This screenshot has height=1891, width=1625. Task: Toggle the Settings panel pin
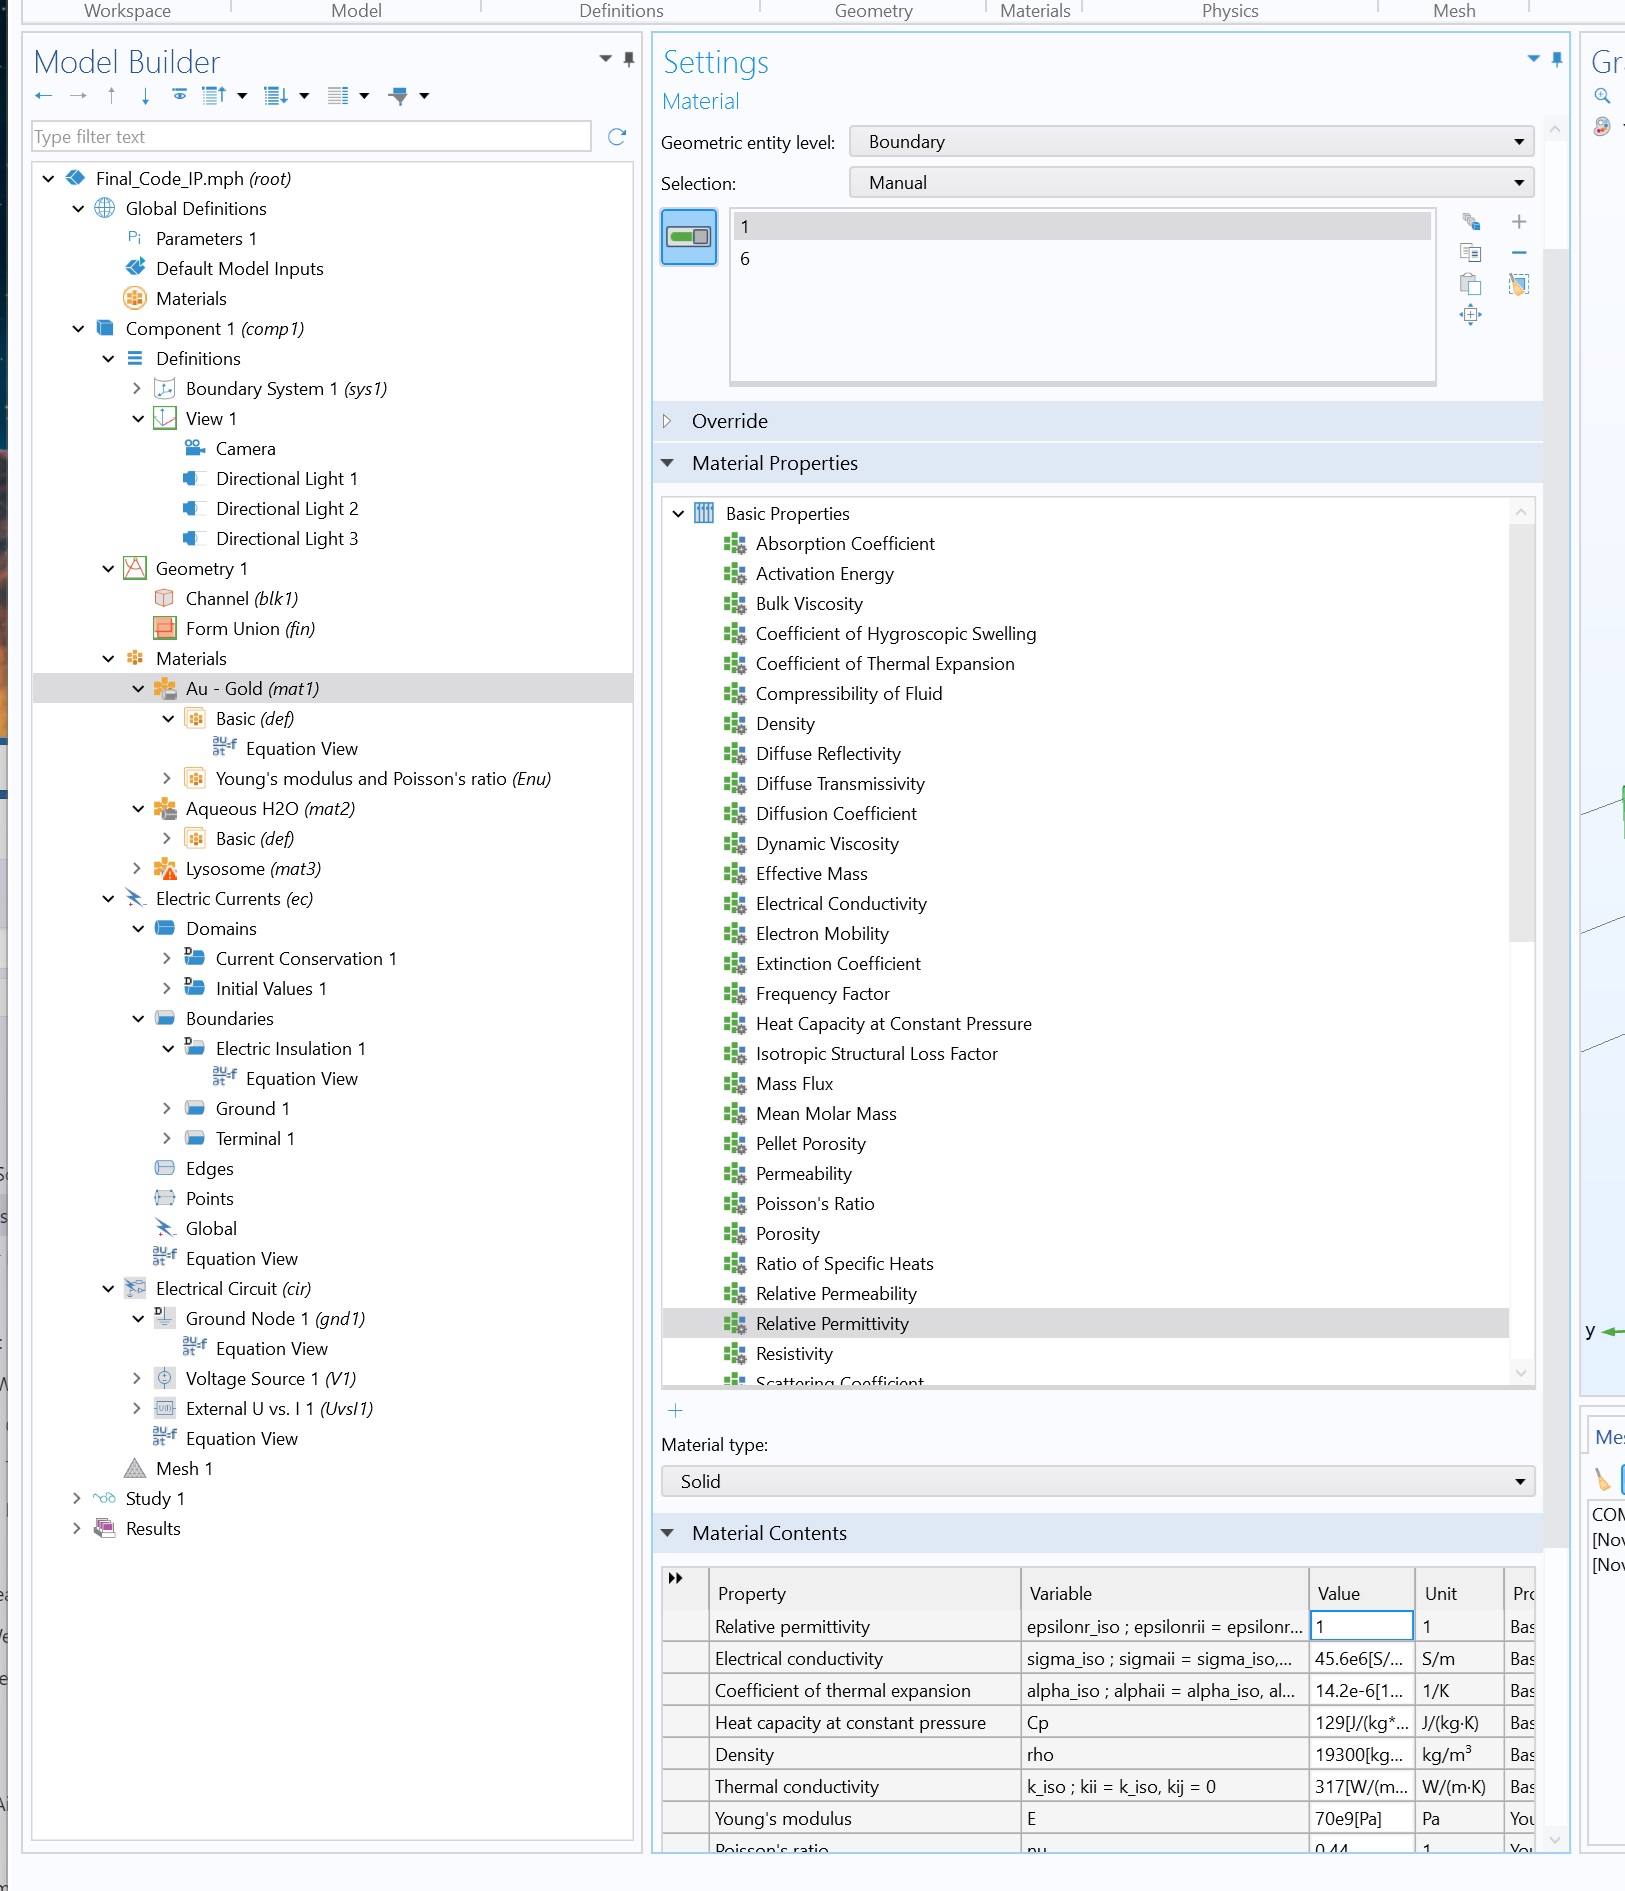[x=1557, y=59]
